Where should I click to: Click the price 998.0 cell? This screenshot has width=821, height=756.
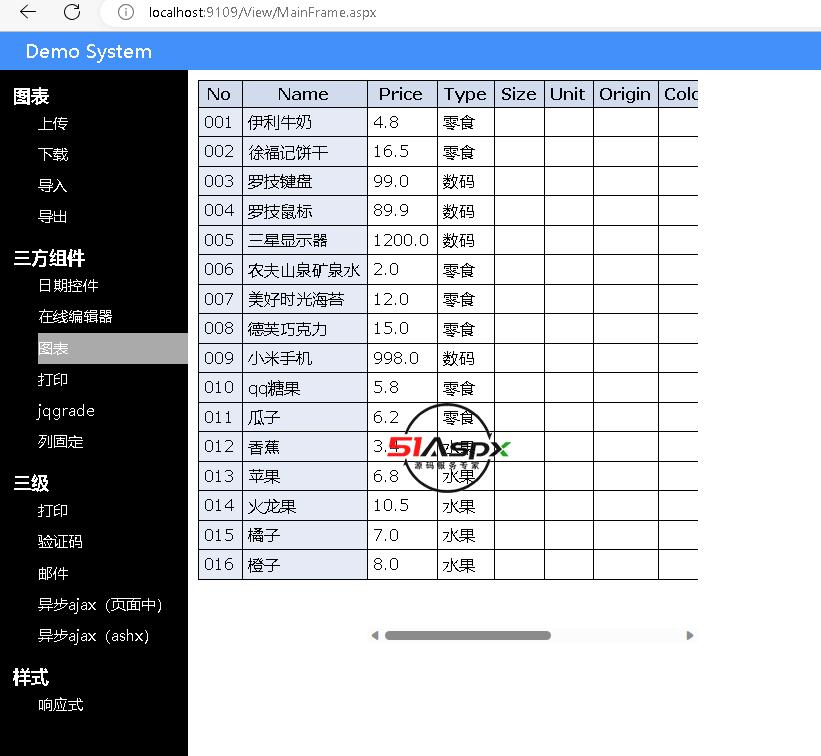point(402,358)
